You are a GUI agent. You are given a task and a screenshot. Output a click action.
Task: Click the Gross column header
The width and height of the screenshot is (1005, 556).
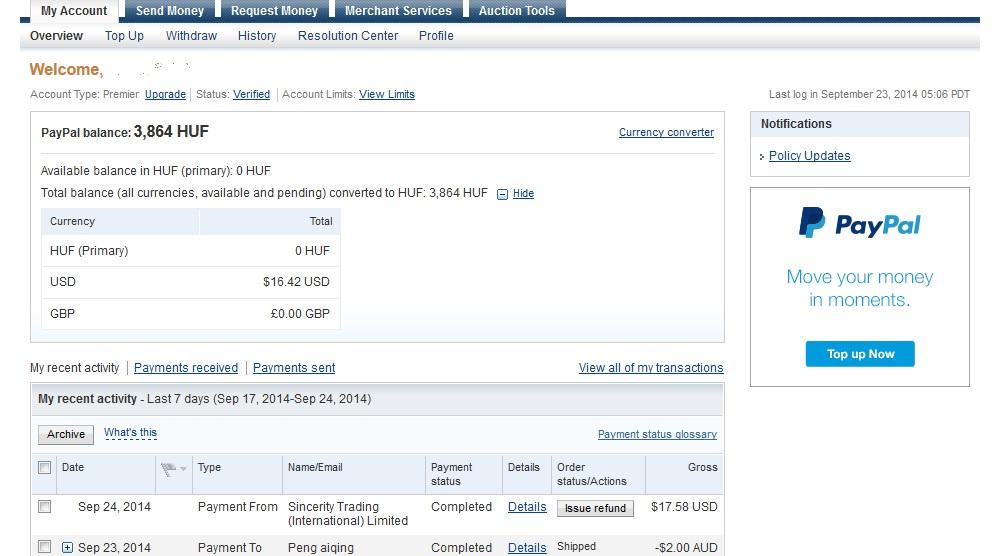702,468
